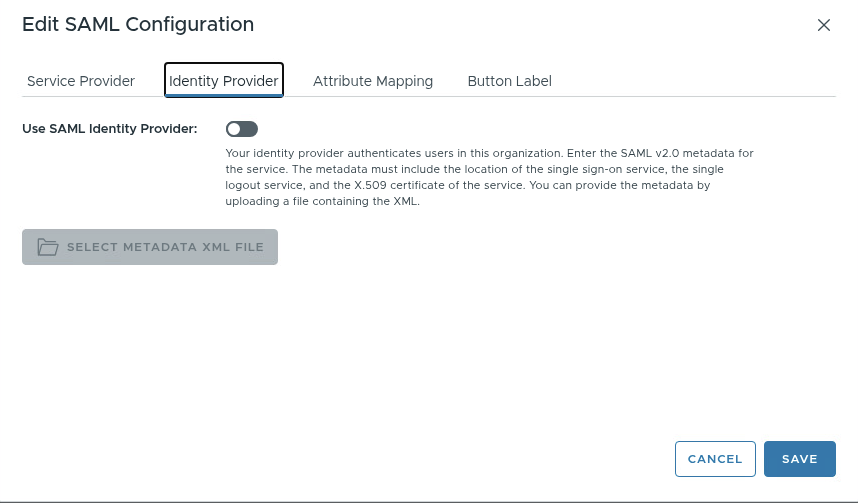858x503 pixels.
Task: Cancel the SAML configuration changes
Action: pos(715,459)
